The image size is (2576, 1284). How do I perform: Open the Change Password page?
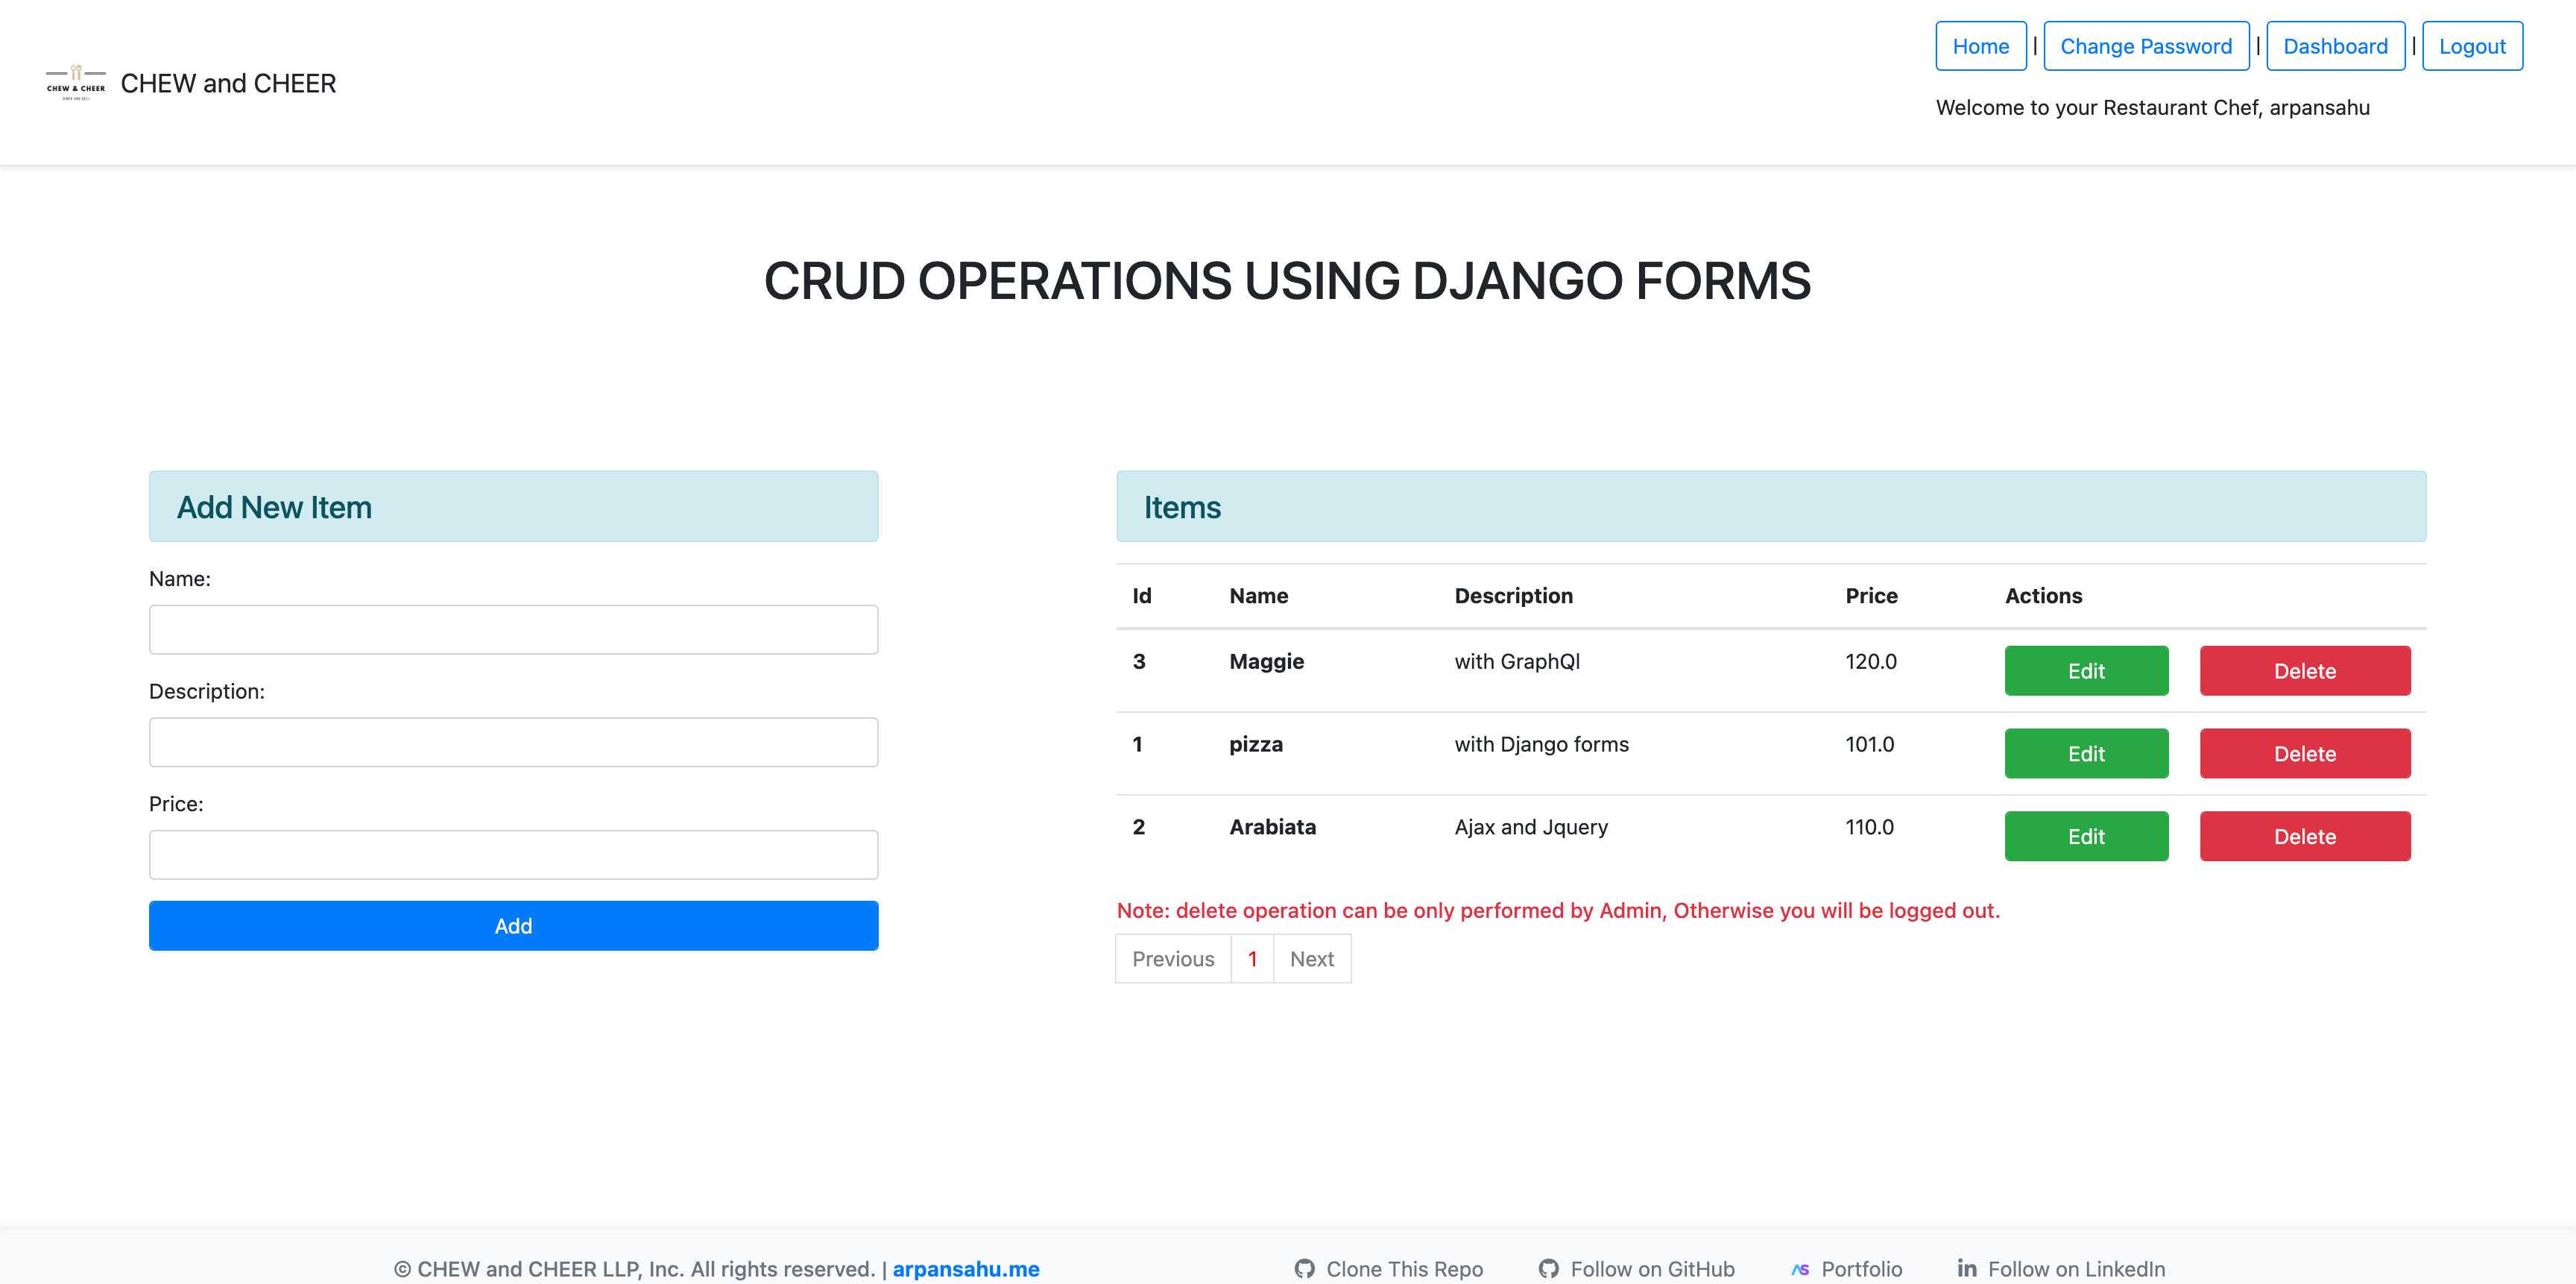[x=2145, y=46]
